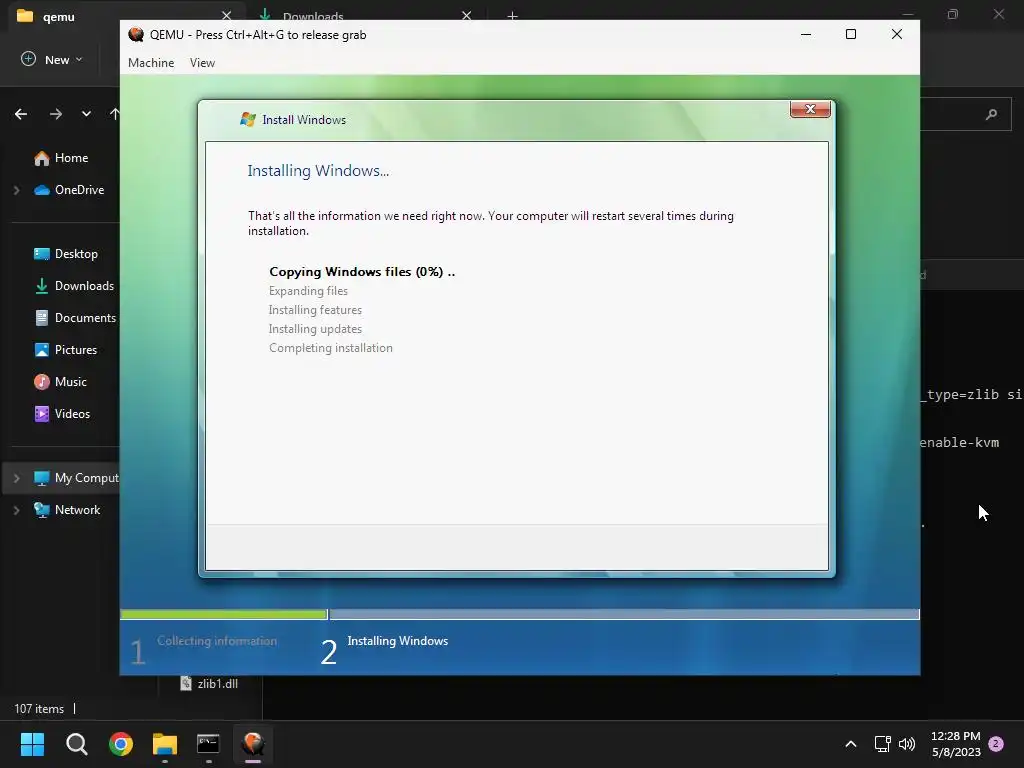The width and height of the screenshot is (1024, 768).
Task: Launch Google Chrome from taskbar
Action: coord(121,744)
